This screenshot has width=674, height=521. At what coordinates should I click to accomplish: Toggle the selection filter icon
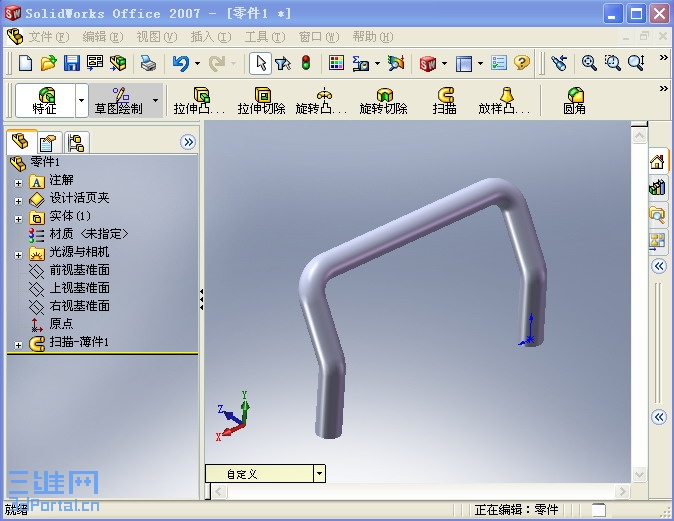coord(282,63)
